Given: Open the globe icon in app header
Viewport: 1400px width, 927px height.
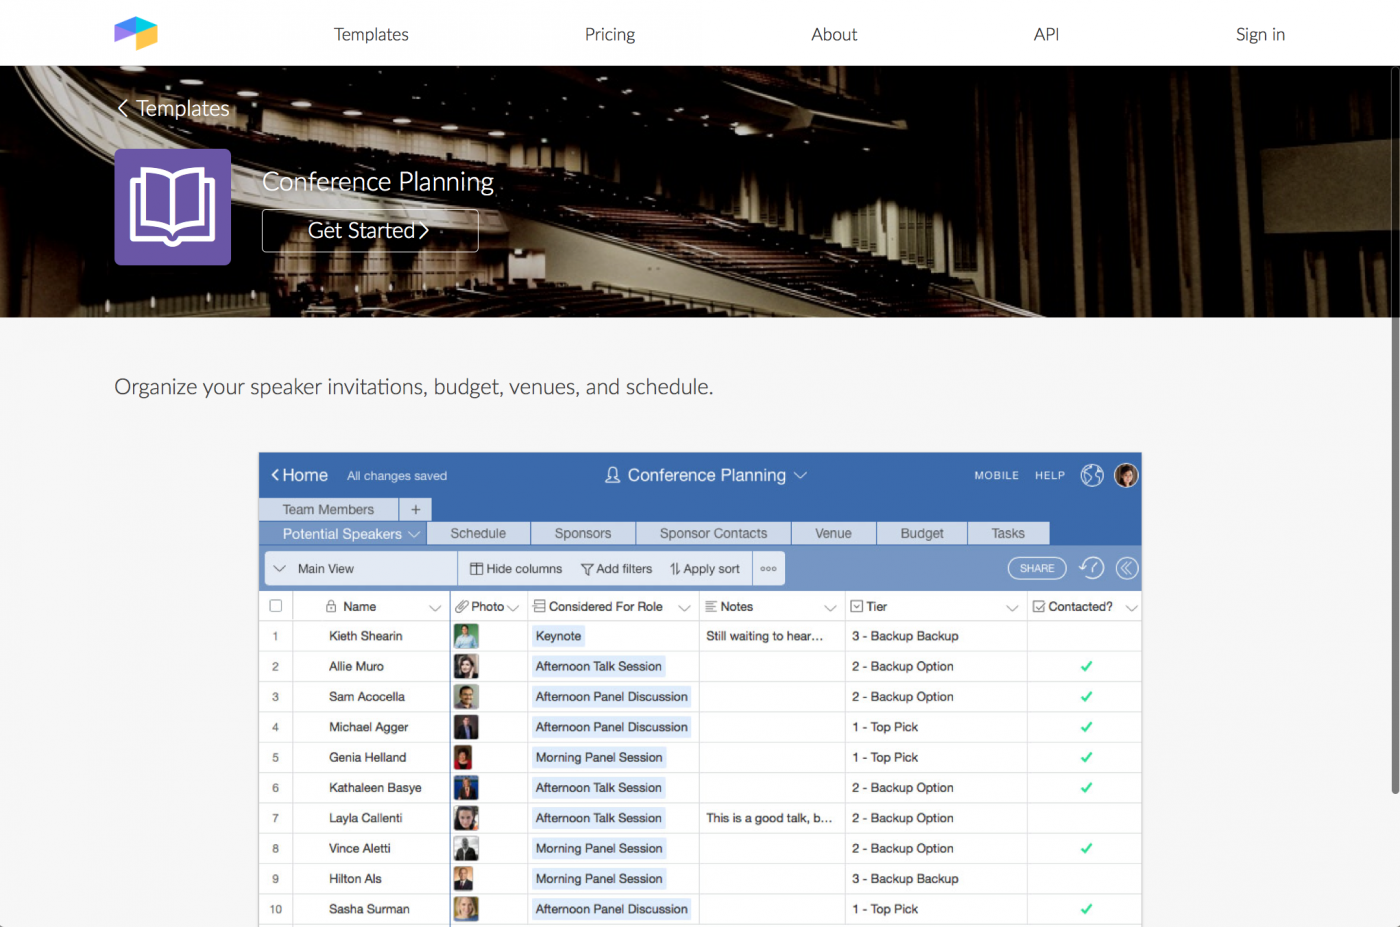Looking at the screenshot, I should point(1092,475).
